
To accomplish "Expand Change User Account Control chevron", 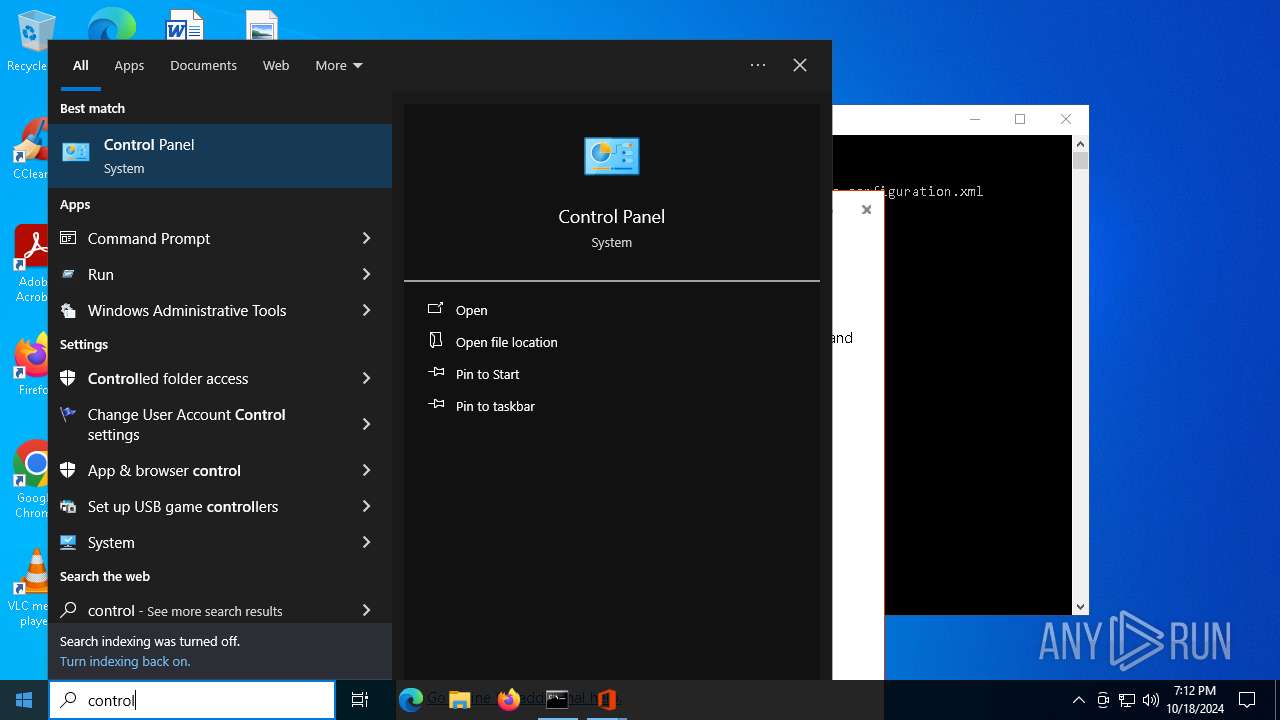I will point(366,424).
